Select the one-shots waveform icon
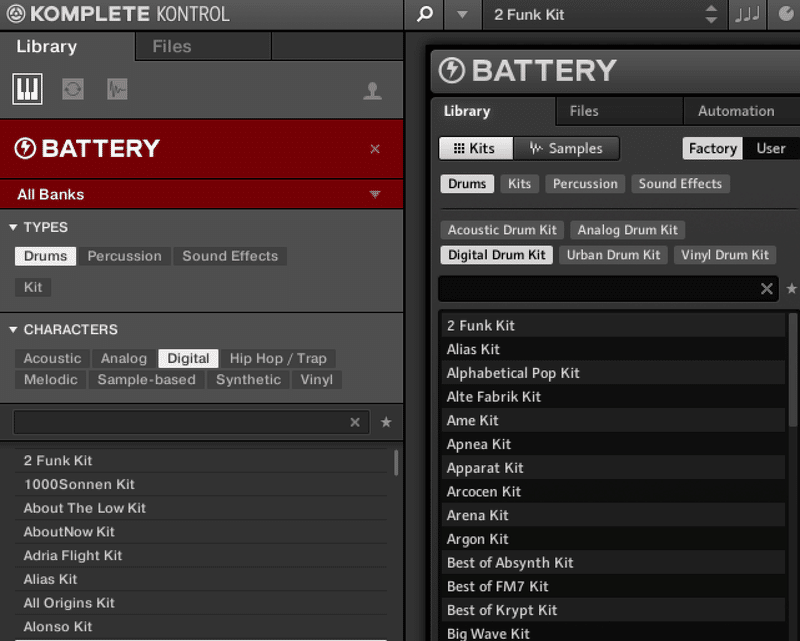800x641 pixels. pos(117,89)
